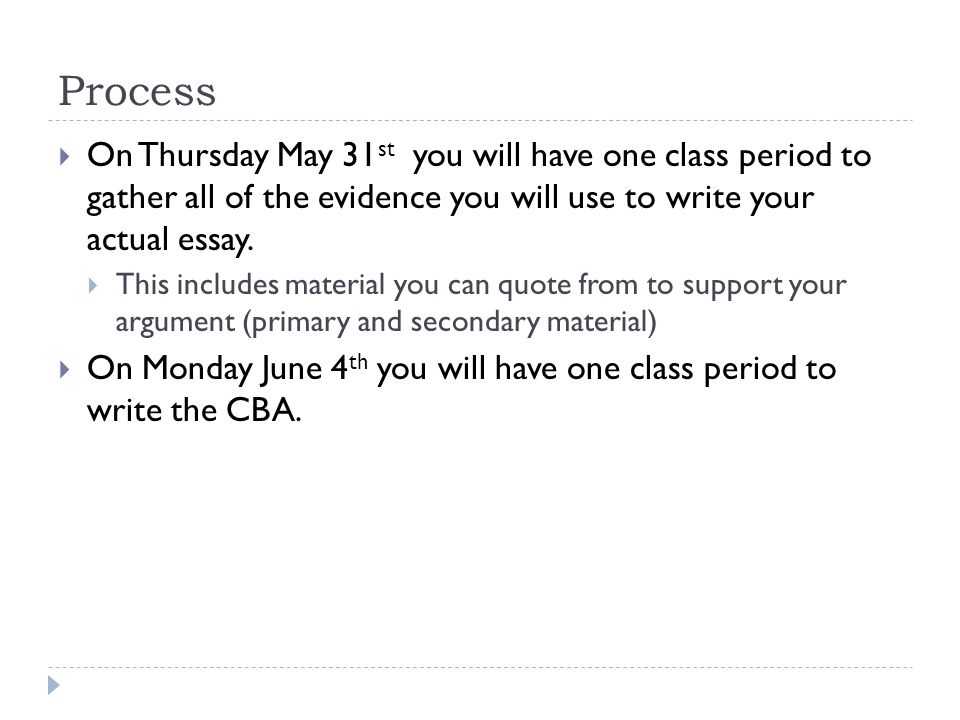Screen dimensions: 960x720
Task: Click the dashed divider line under the title
Action: (x=480, y=121)
